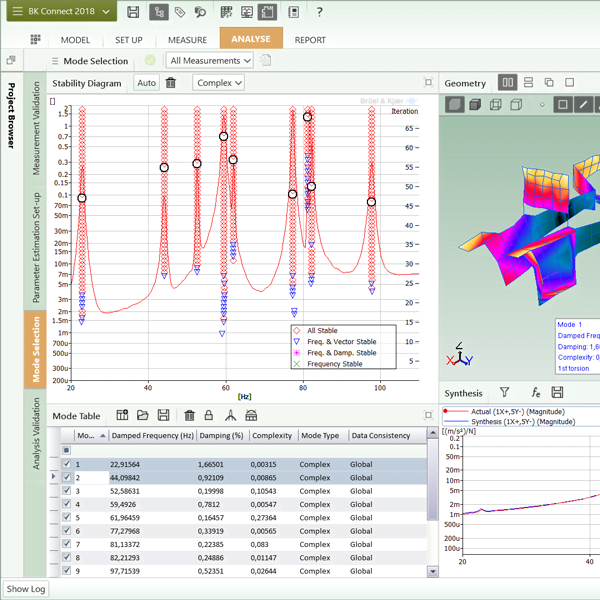The image size is (600, 600).
Task: Uncheck the checkbox for mode 1
Action: [x=67, y=464]
